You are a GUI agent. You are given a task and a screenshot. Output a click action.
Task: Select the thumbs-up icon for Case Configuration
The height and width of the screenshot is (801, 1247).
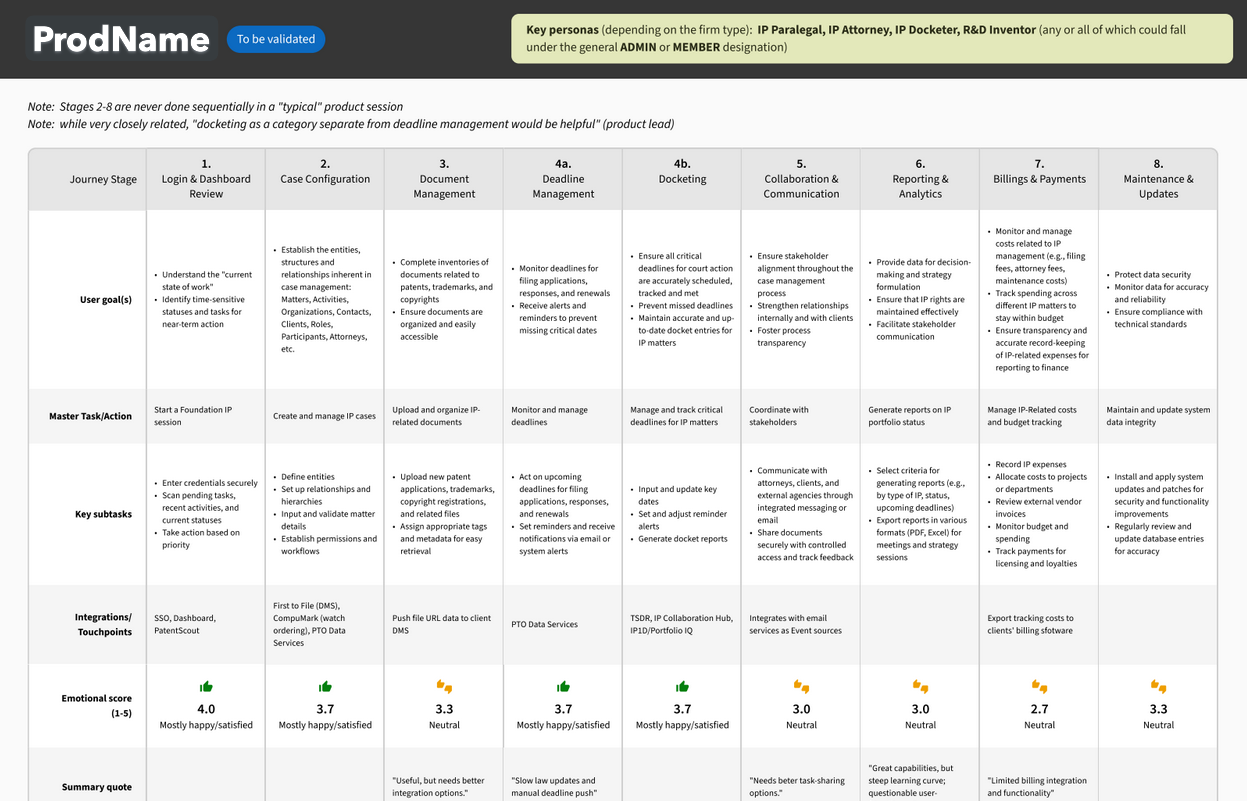[325, 686]
